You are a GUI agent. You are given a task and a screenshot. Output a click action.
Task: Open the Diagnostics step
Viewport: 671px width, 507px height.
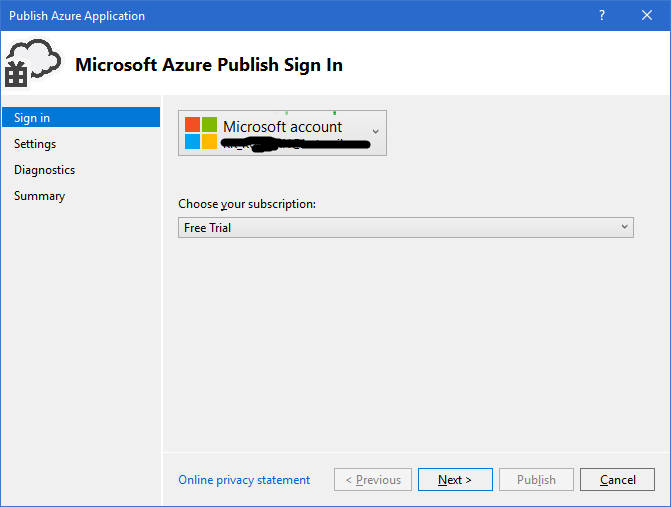pos(45,170)
